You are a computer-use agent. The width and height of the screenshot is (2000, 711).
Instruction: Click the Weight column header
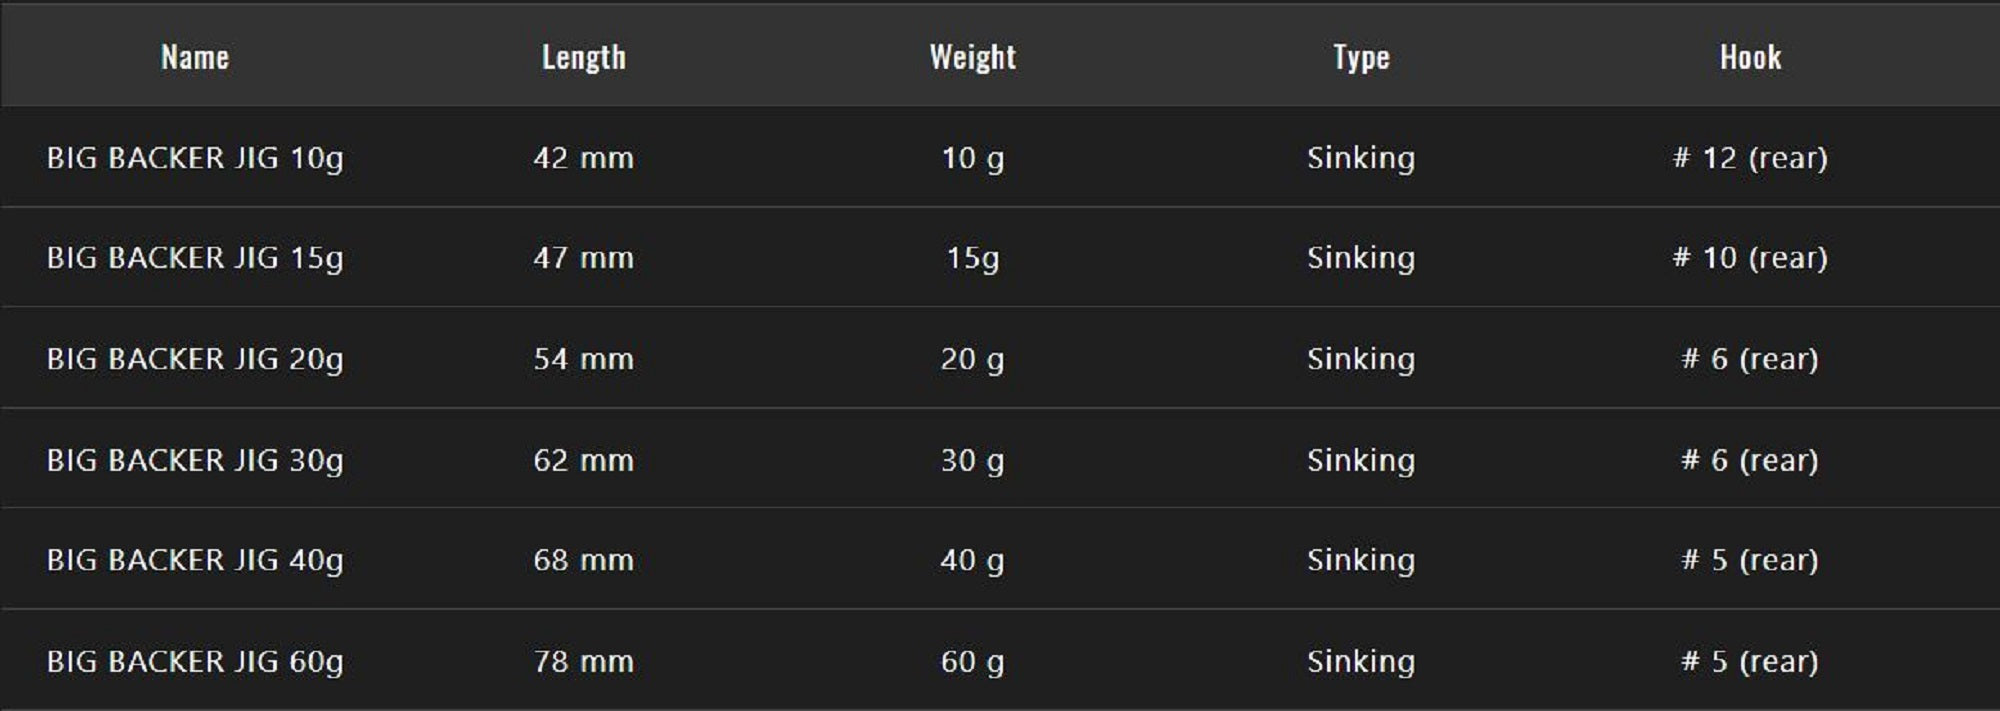pos(973,57)
